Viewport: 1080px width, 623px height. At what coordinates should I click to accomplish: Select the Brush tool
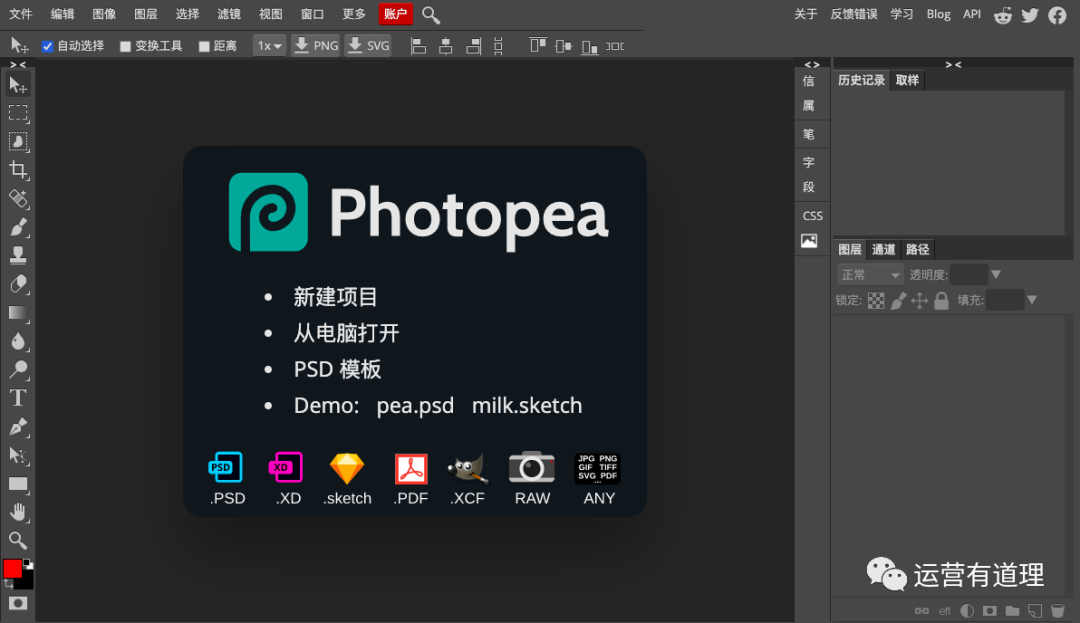point(18,227)
